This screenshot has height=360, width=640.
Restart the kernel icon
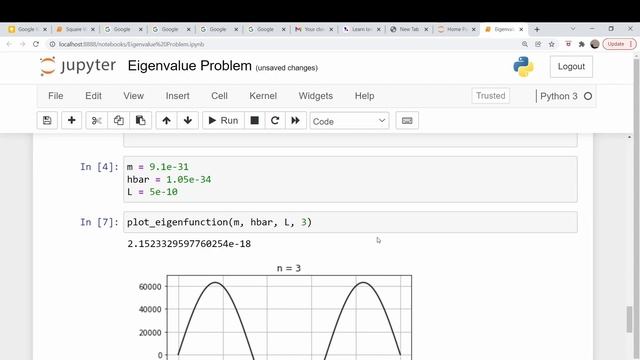tap(275, 120)
